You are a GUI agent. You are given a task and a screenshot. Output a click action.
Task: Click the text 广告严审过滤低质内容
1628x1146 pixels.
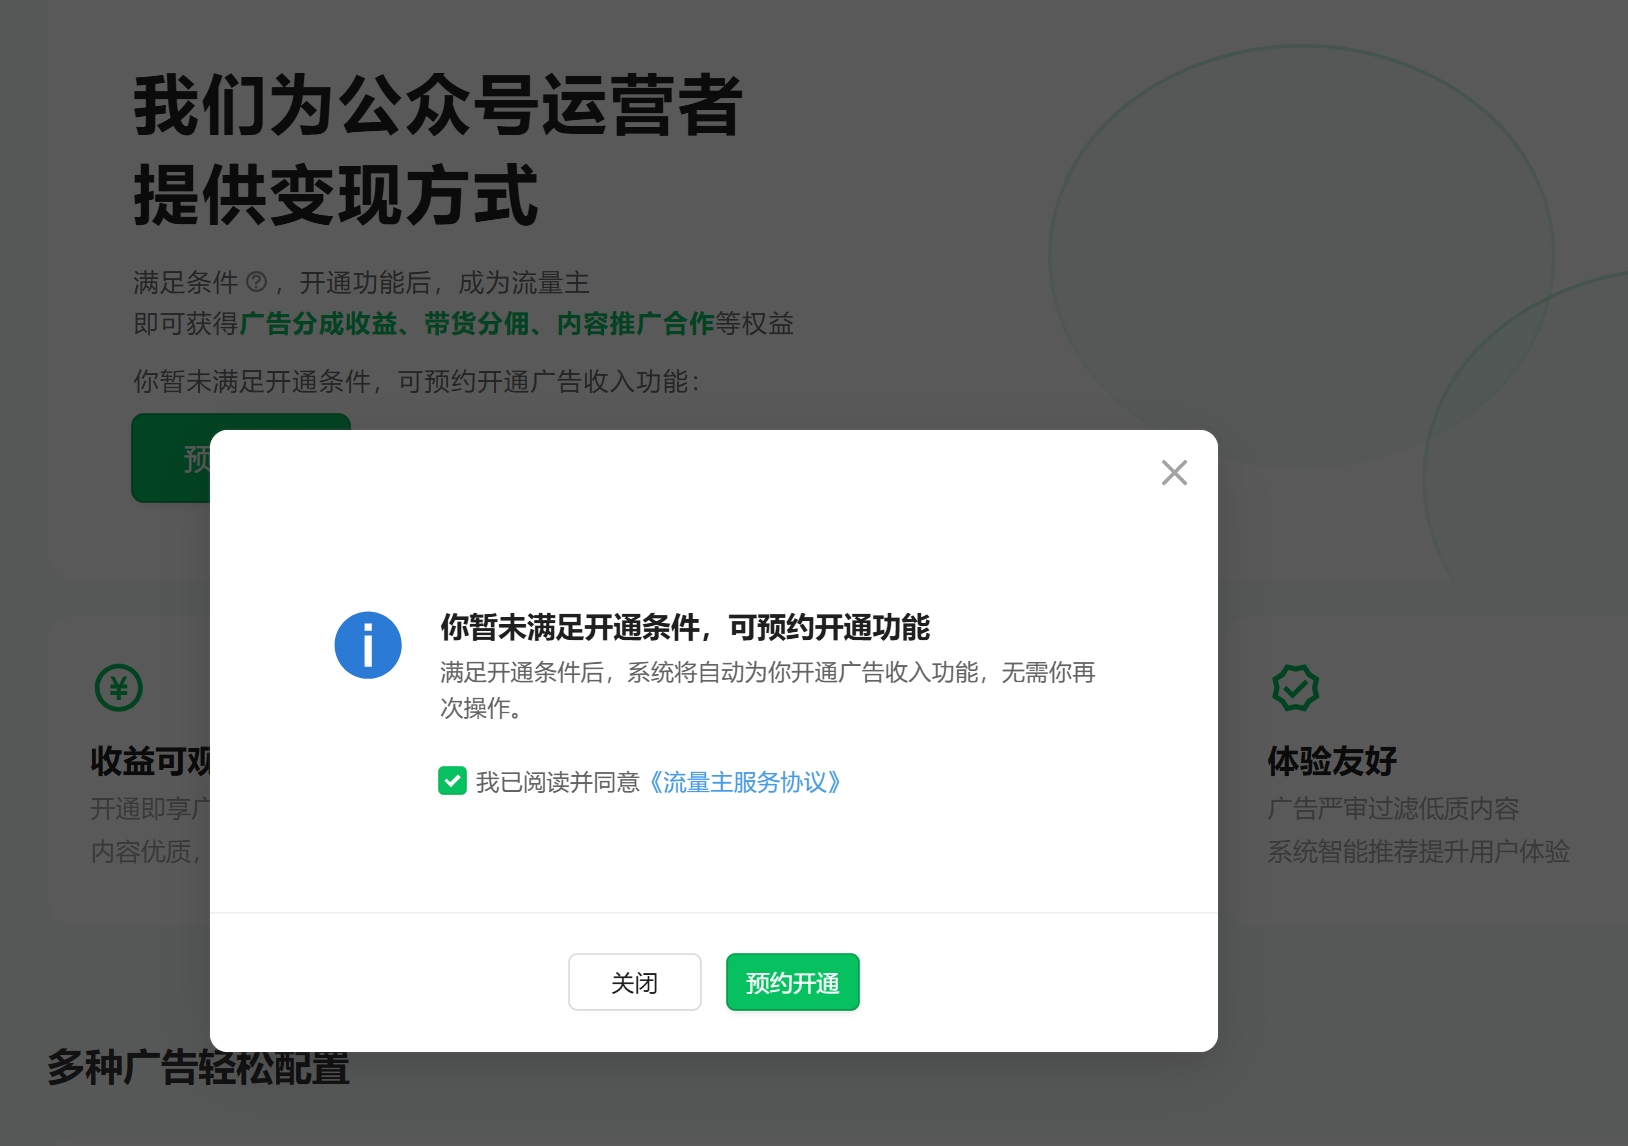click(1393, 809)
